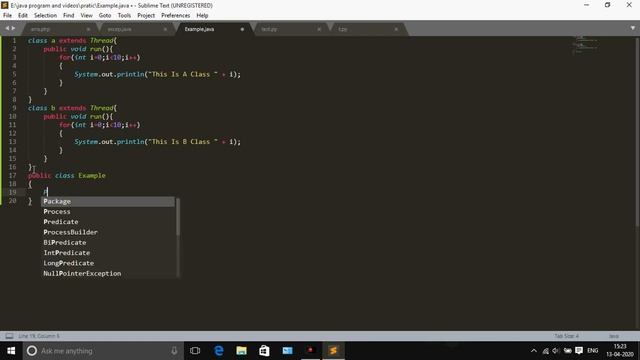Pick NullPointerException from the suggestions
The image size is (640, 360).
[x=108, y=273]
